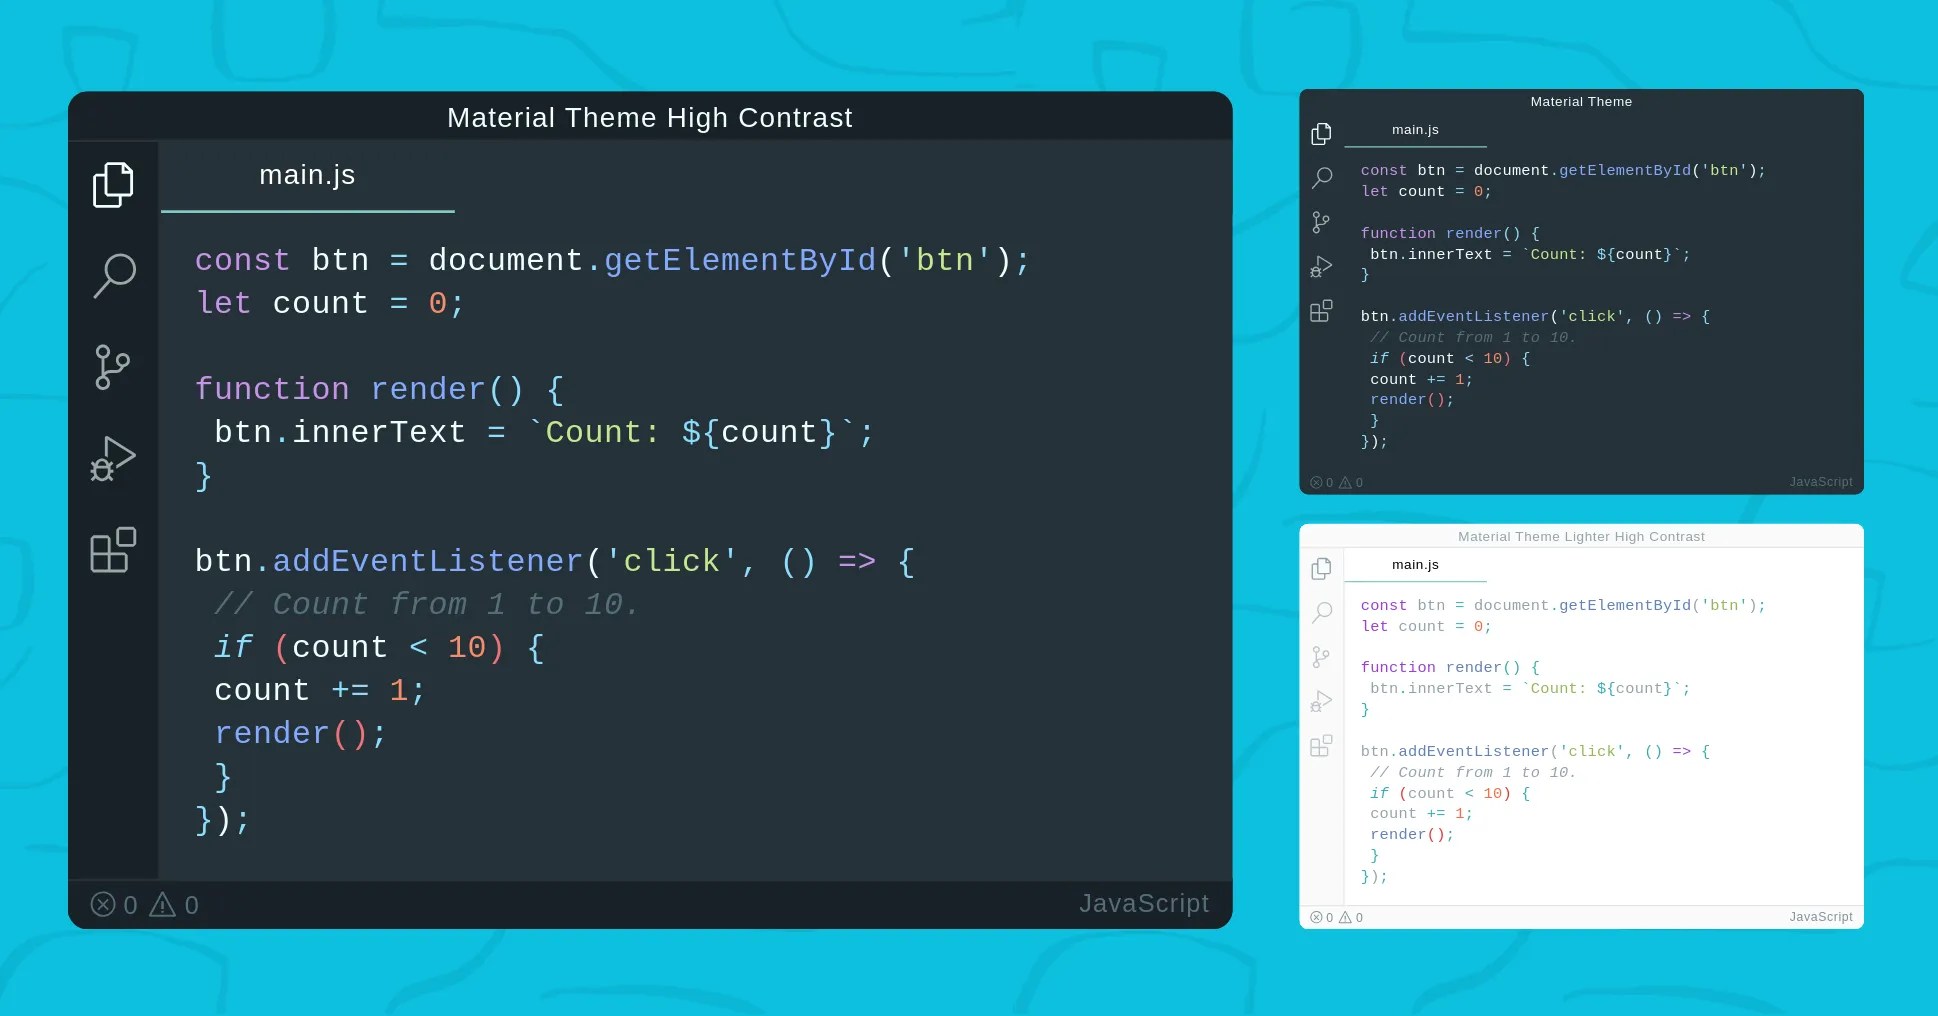
Task: Click 'btn.innerText' line in High Contrast editor
Action: 544,433
